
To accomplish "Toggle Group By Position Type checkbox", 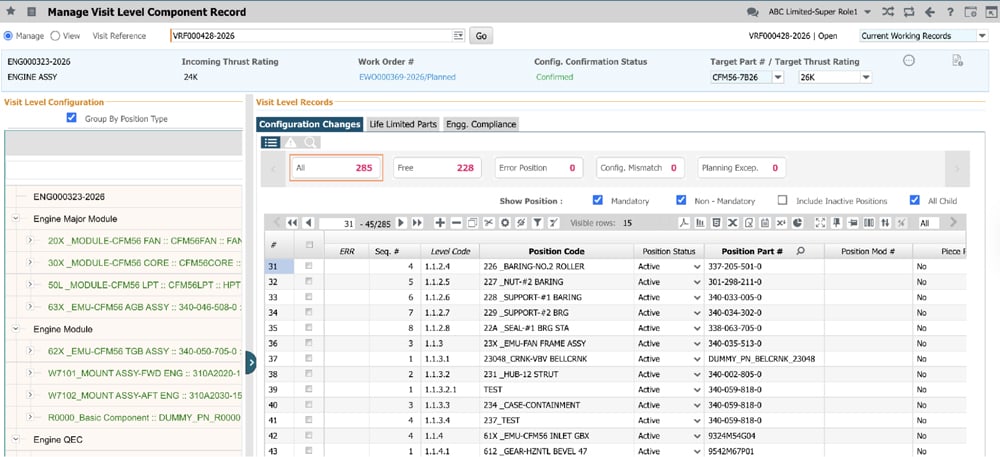I will [71, 118].
